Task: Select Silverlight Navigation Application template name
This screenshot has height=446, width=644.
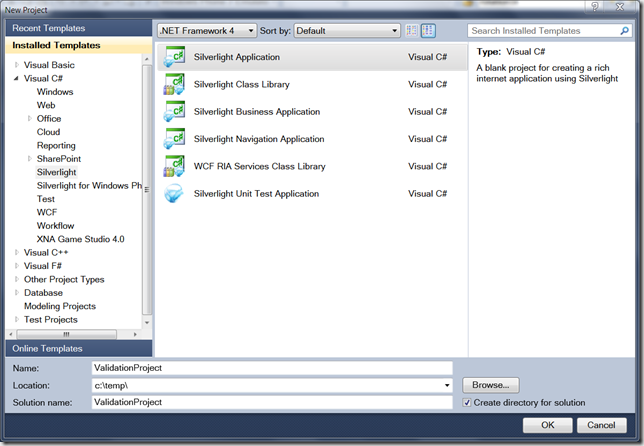Action: [x=259, y=139]
